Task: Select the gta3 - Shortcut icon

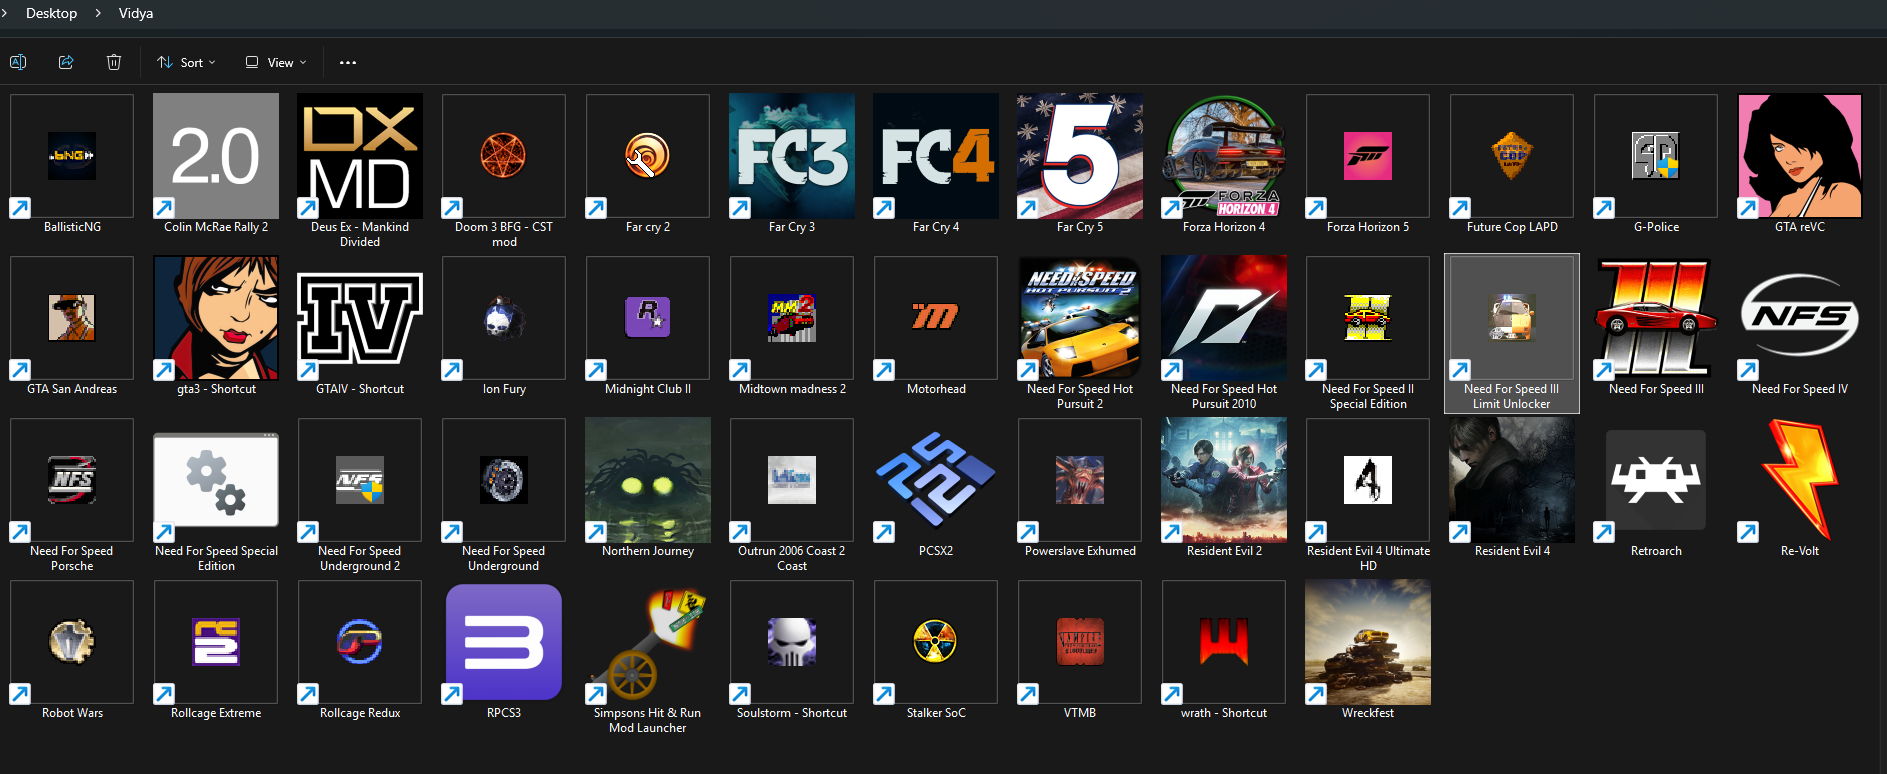Action: [216, 318]
